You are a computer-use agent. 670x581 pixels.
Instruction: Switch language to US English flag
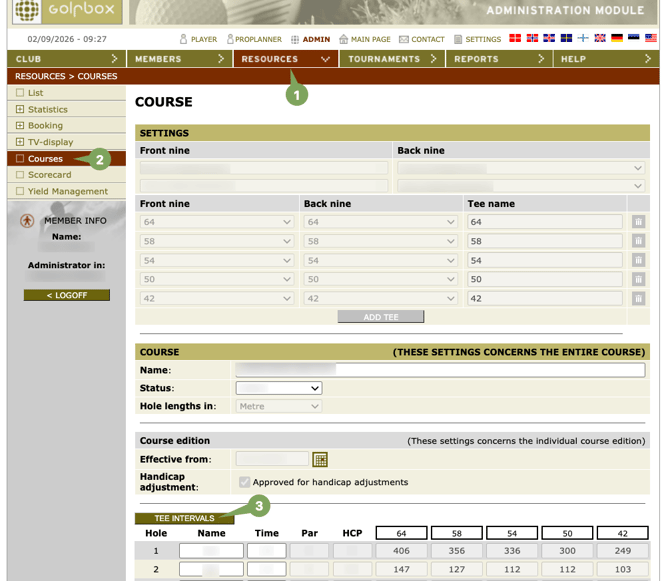pyautogui.click(x=651, y=38)
